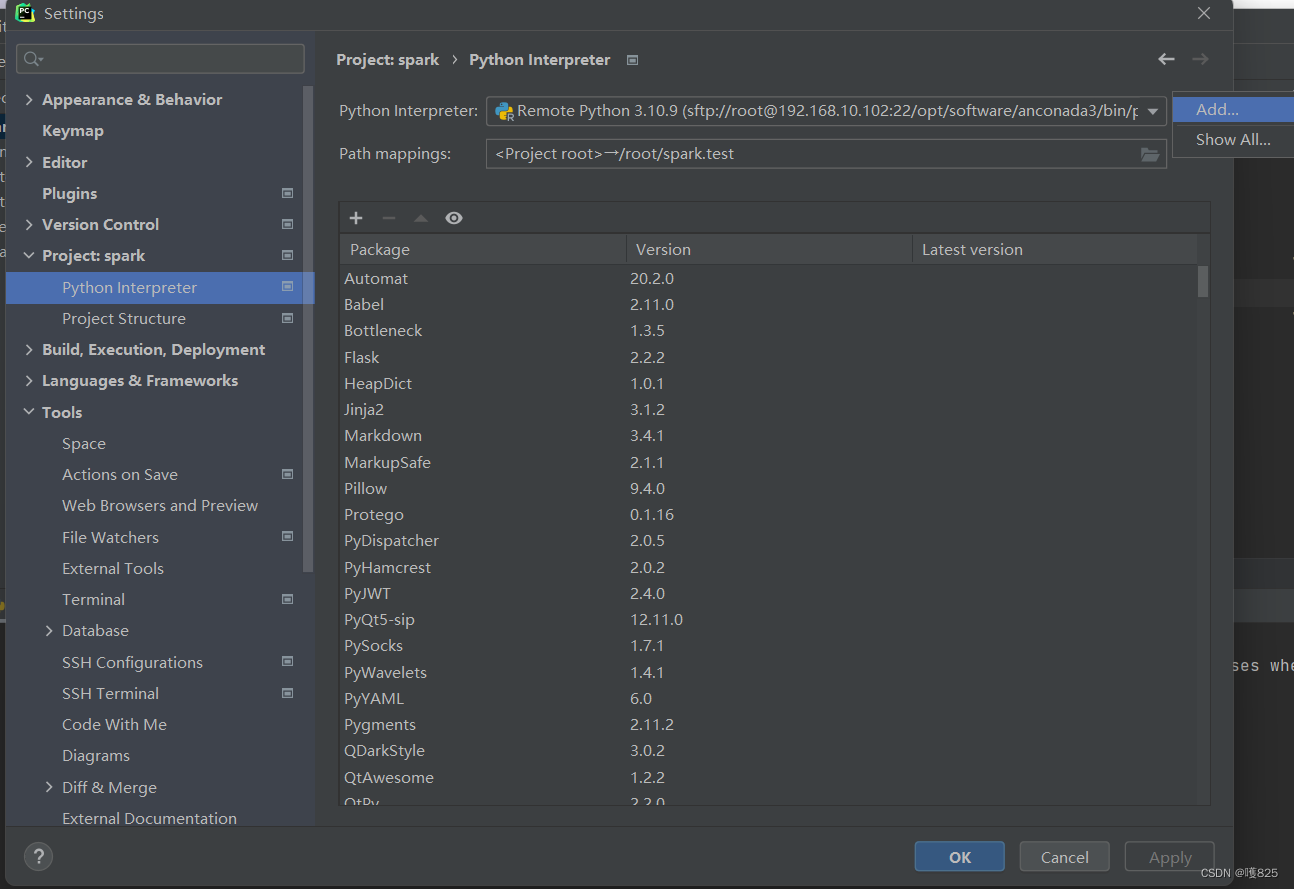Expand the Database node
Viewport: 1294px width, 889px height.
(x=49, y=630)
